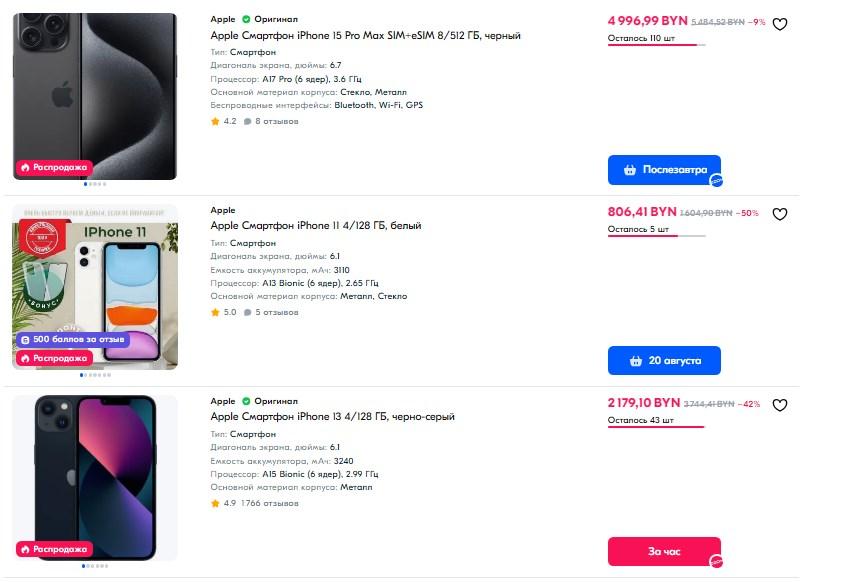
Task: Add iPhone 15 to cart Послезавтра button
Action: [664, 169]
